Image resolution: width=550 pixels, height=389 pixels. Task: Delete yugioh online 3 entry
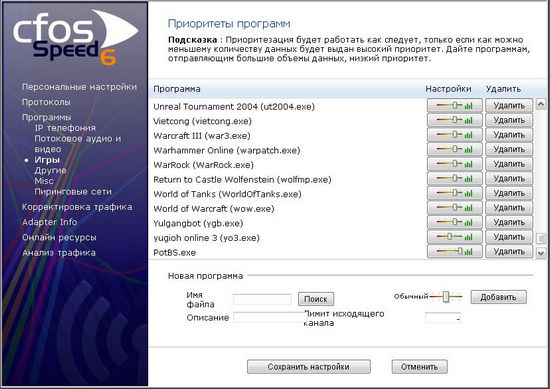point(509,237)
